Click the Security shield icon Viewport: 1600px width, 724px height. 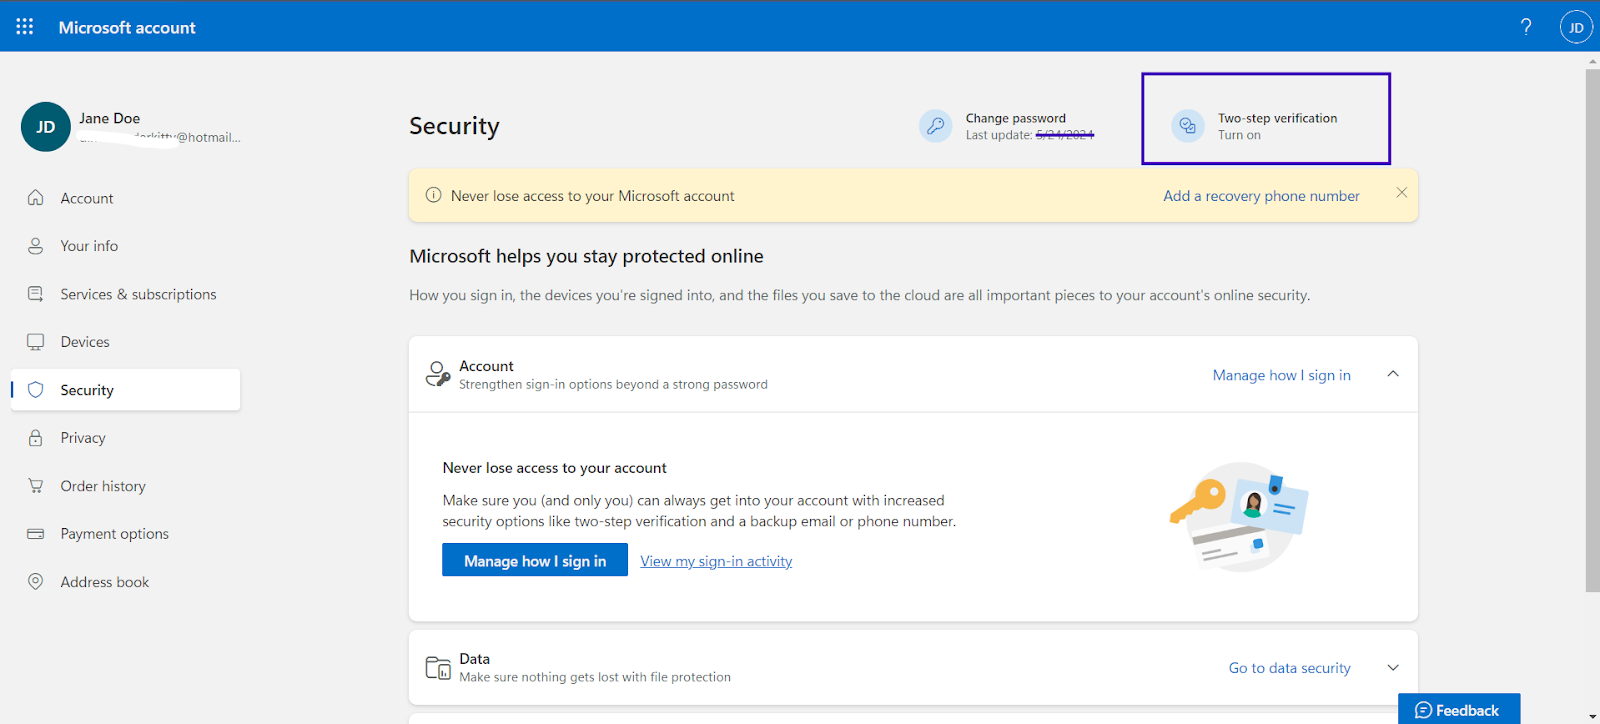(36, 390)
